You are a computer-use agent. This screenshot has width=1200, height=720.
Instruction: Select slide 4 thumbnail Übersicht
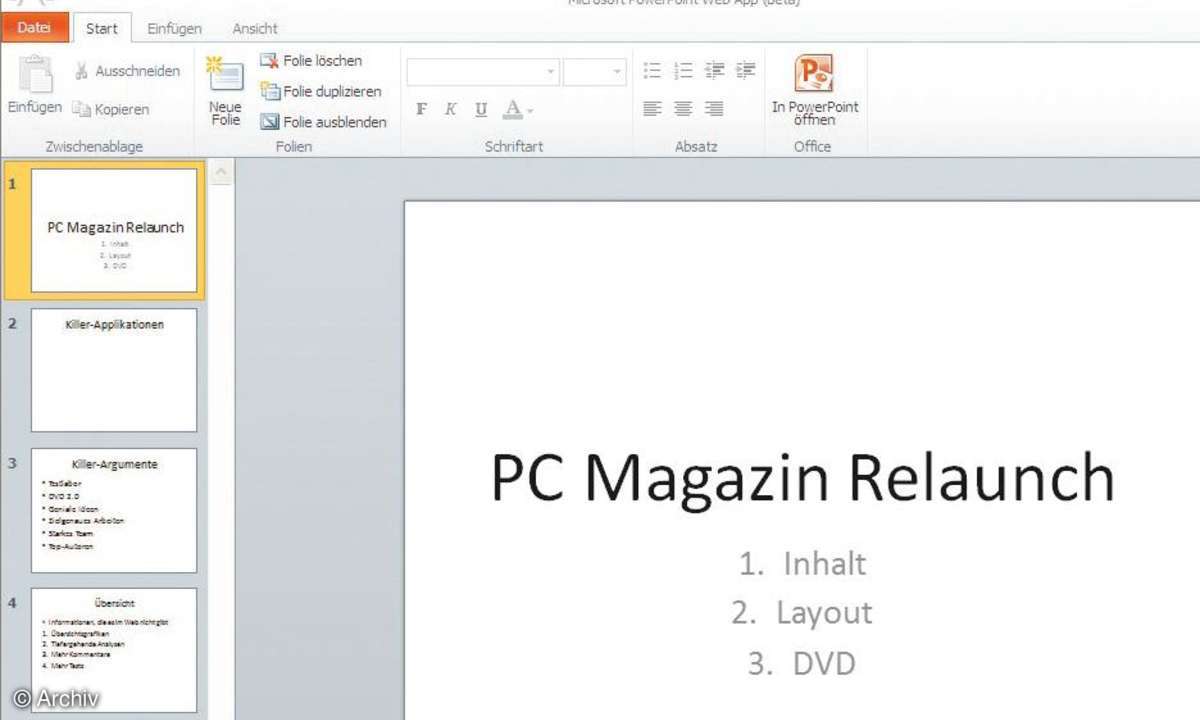tap(114, 650)
